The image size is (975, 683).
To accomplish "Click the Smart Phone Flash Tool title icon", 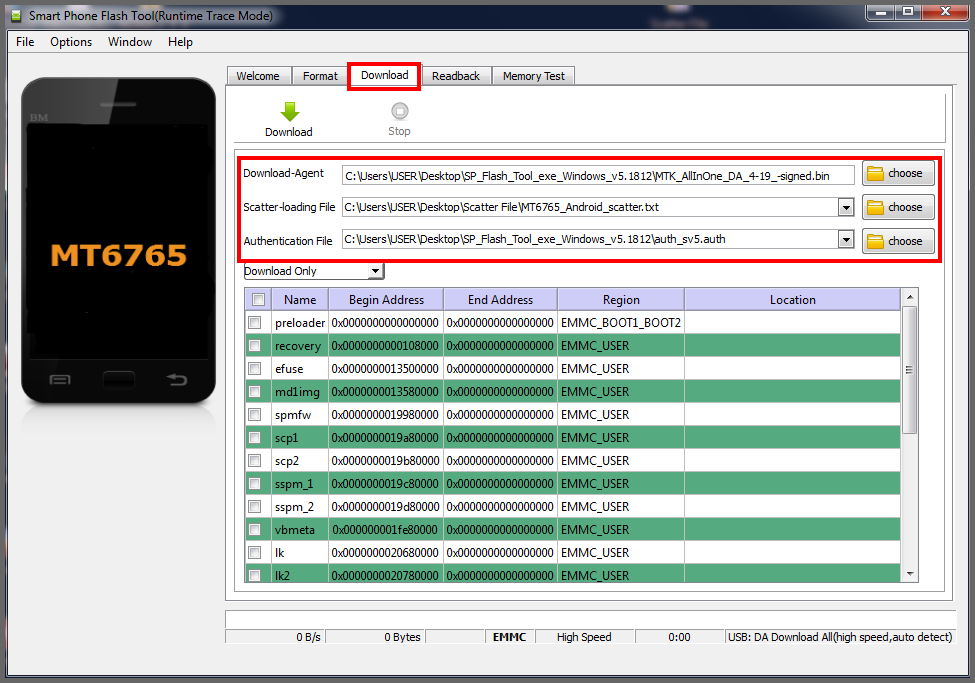I will 15,16.
